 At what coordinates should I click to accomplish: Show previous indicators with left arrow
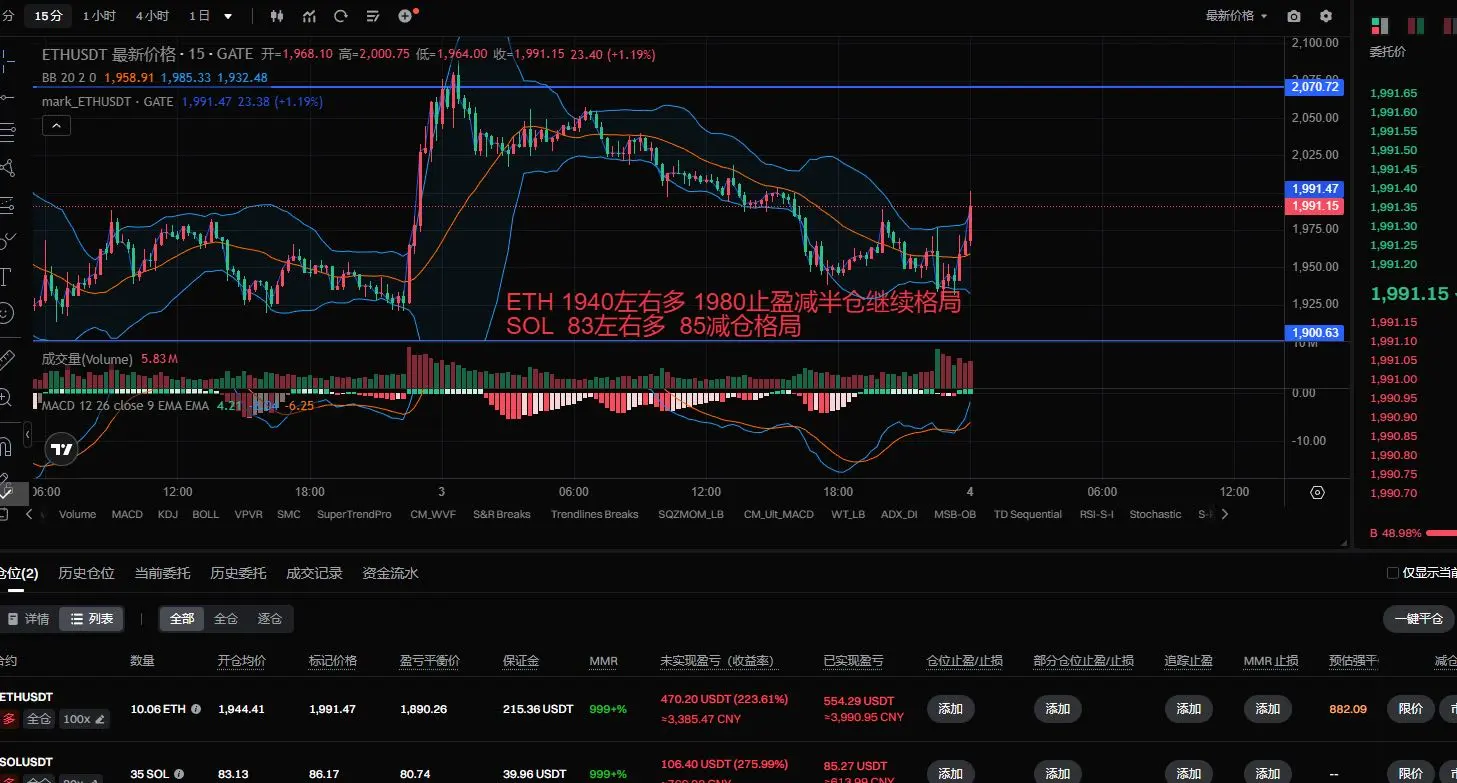click(29, 514)
